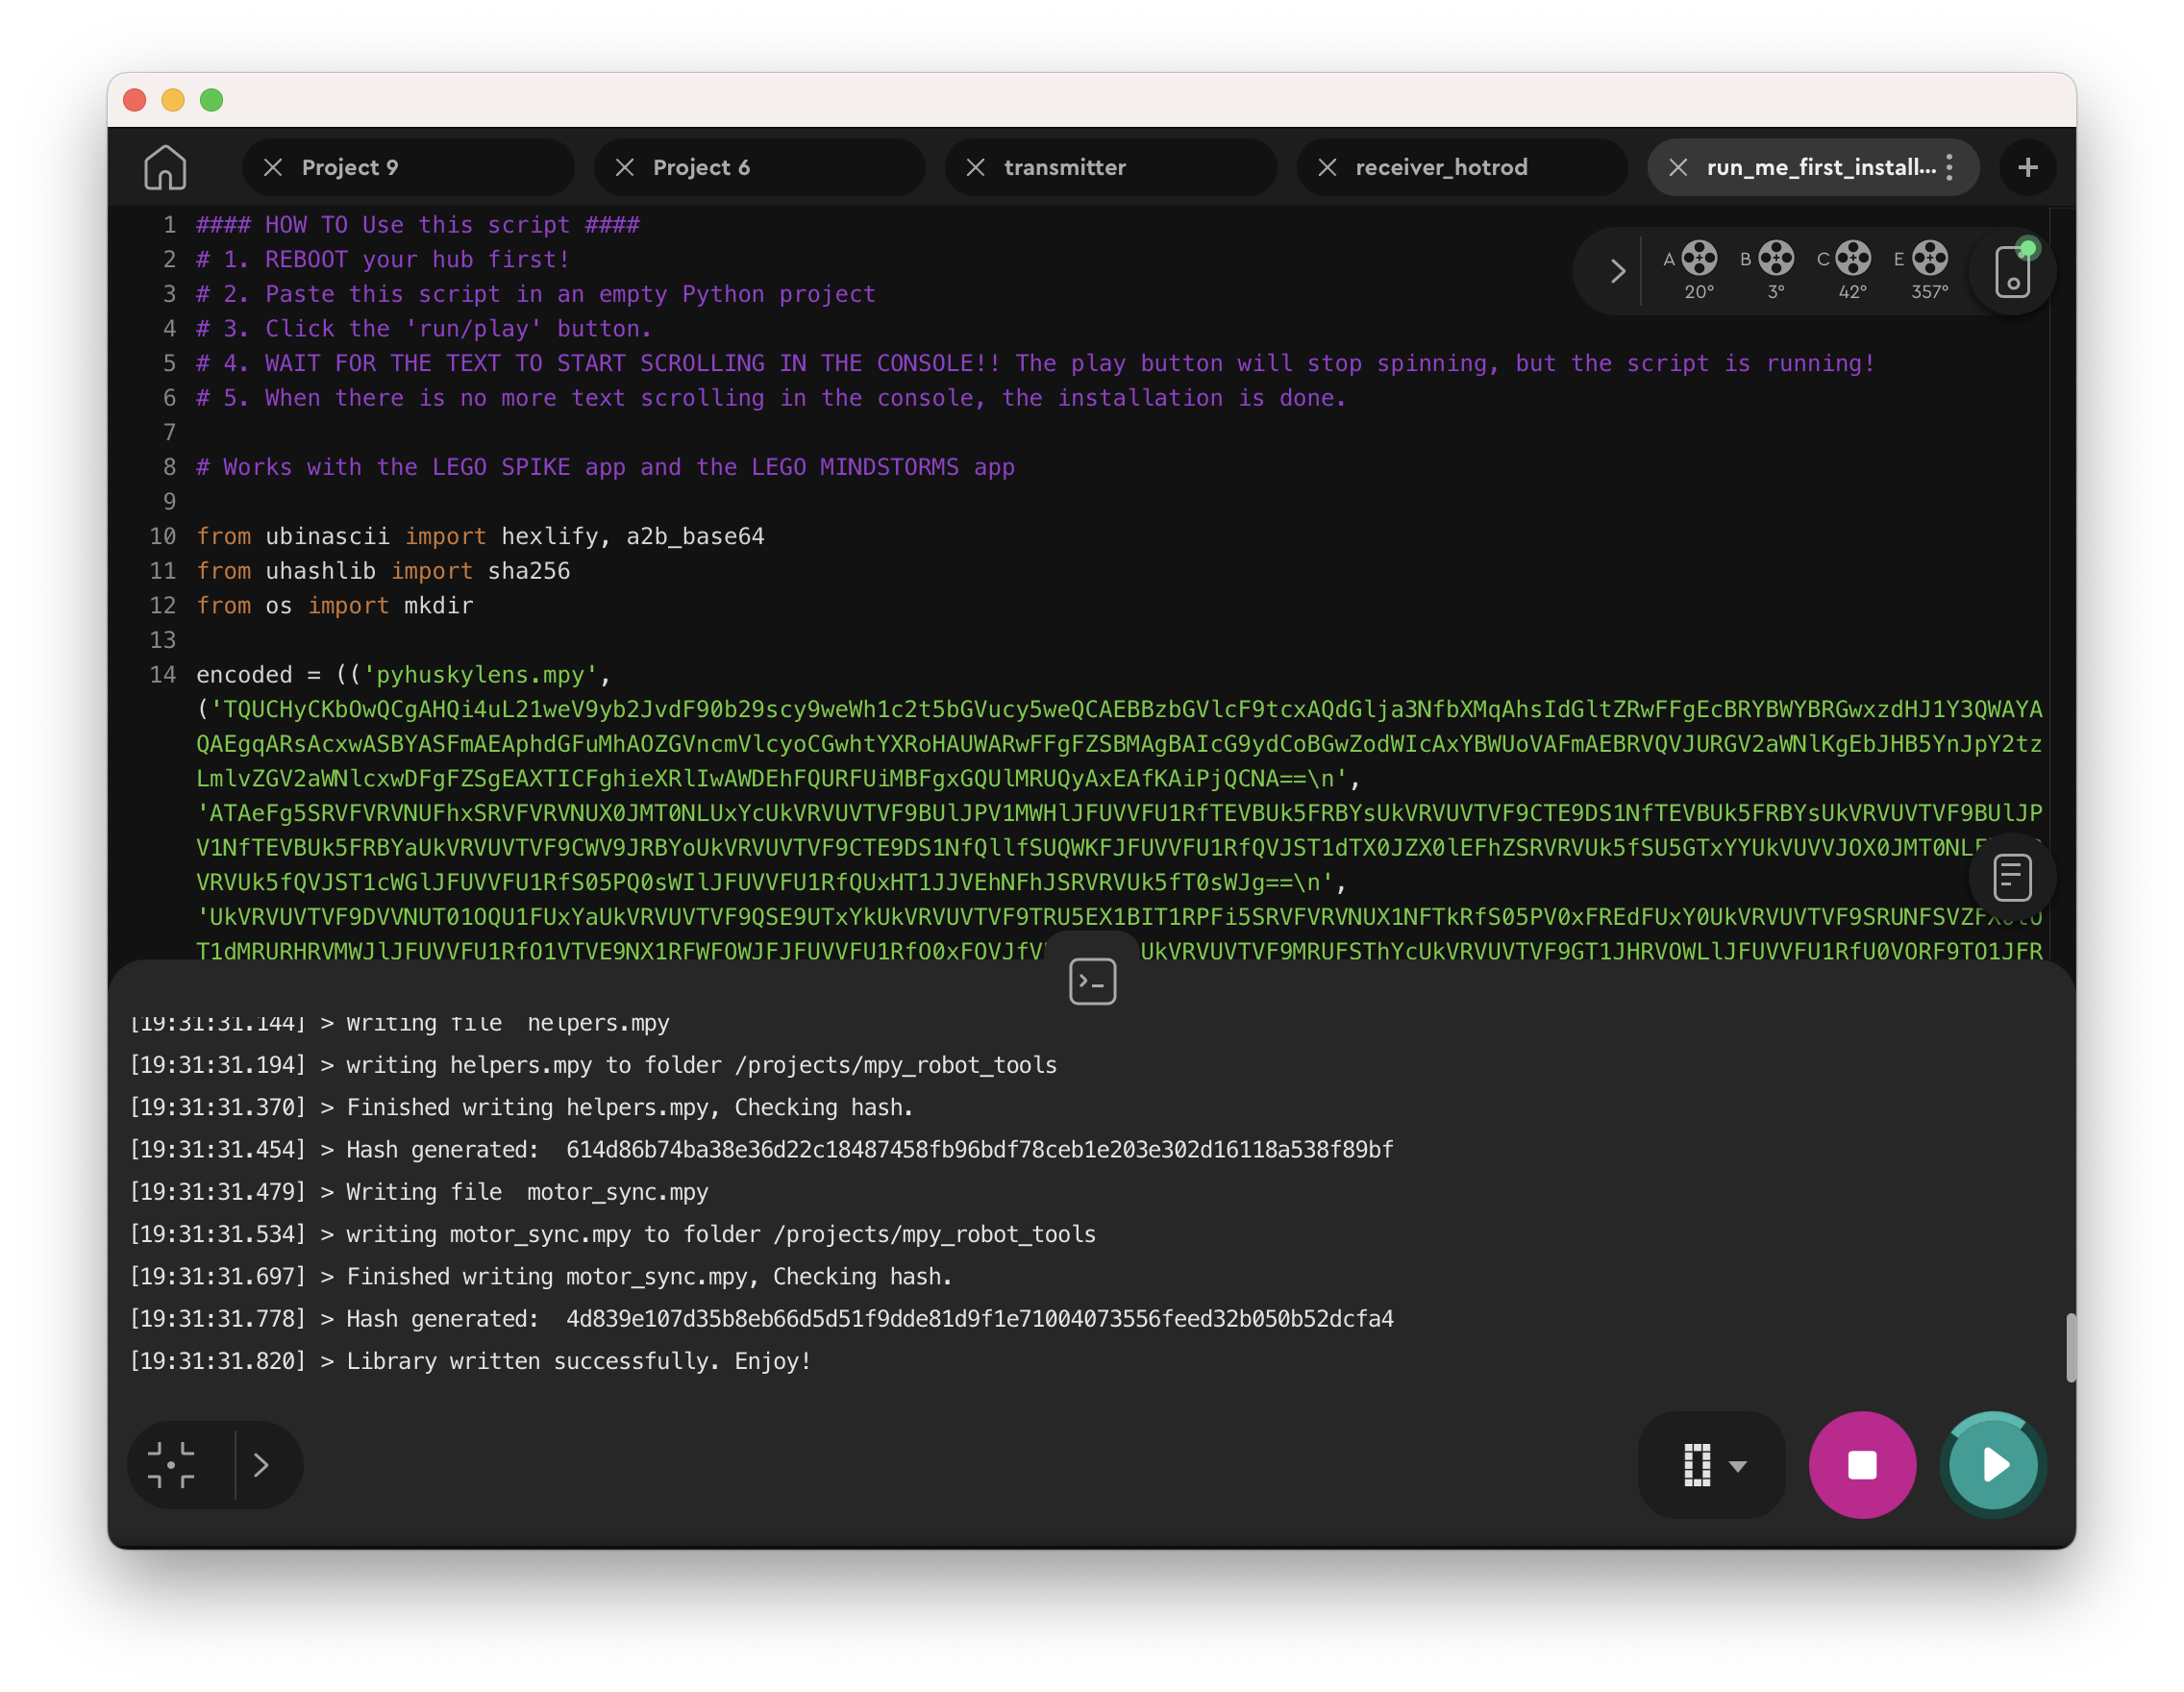
Task: Open the knowledge base document icon
Action: (x=2012, y=878)
